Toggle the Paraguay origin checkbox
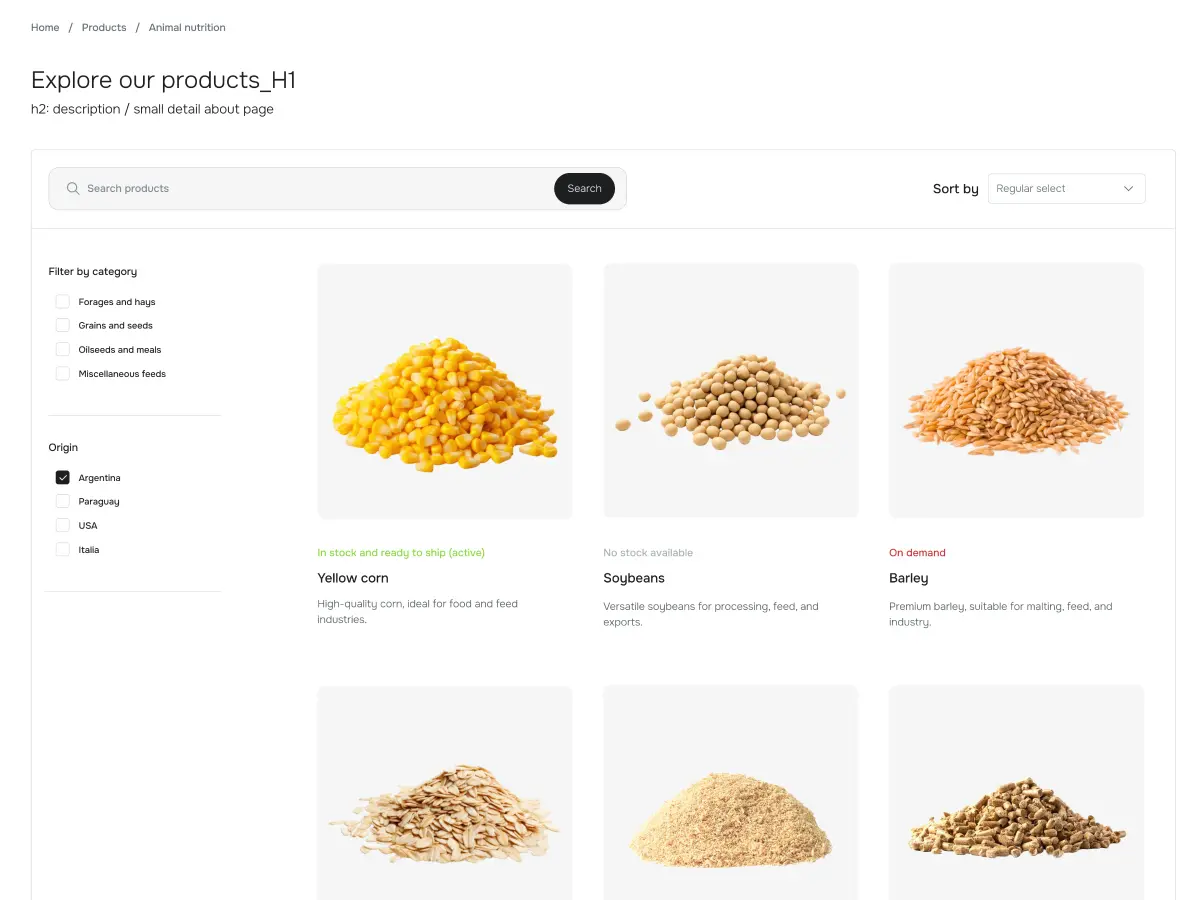Screen dimensions: 1200x900 click(x=63, y=502)
